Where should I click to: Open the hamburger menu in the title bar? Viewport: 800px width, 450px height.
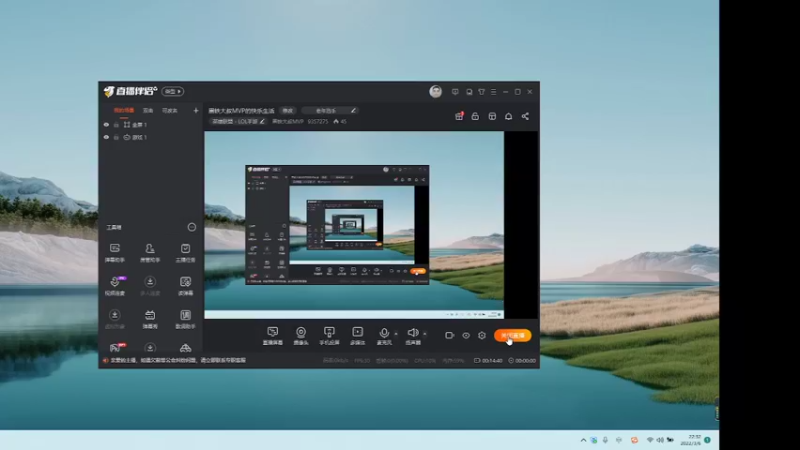(x=493, y=92)
